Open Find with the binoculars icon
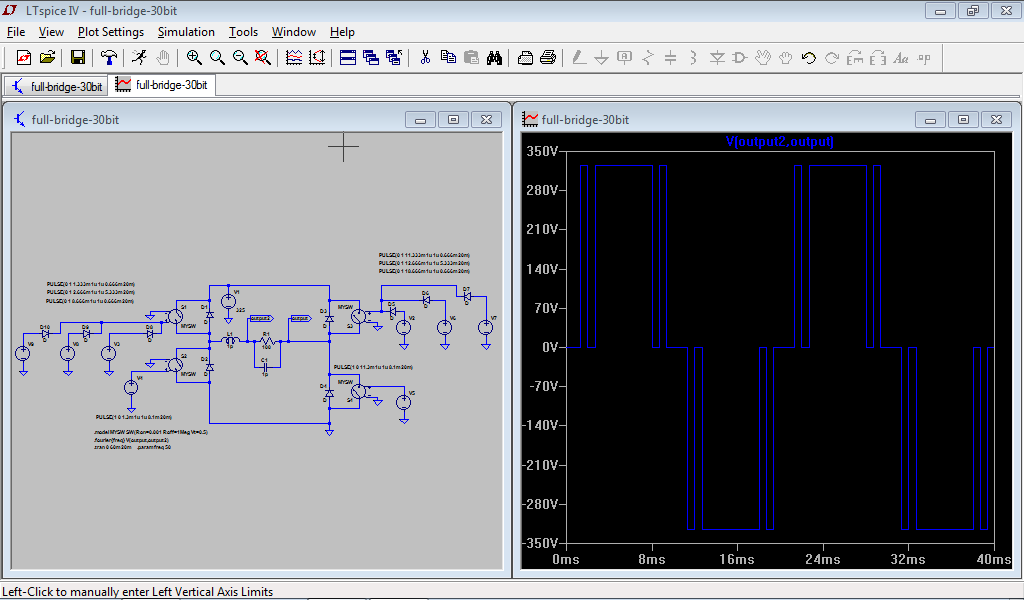Image resolution: width=1024 pixels, height=600 pixels. [494, 57]
